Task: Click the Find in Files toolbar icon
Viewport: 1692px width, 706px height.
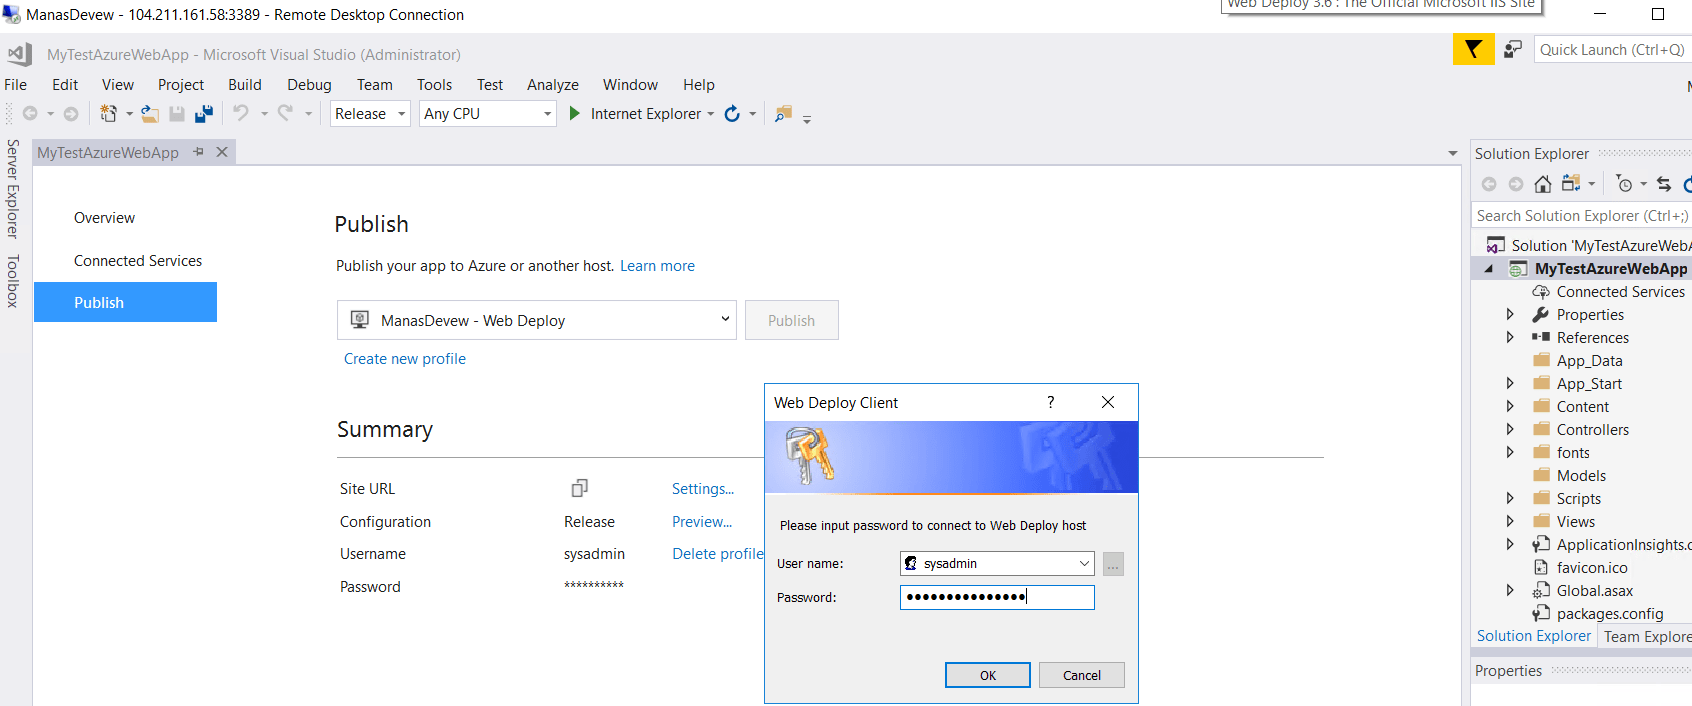Action: click(x=783, y=114)
